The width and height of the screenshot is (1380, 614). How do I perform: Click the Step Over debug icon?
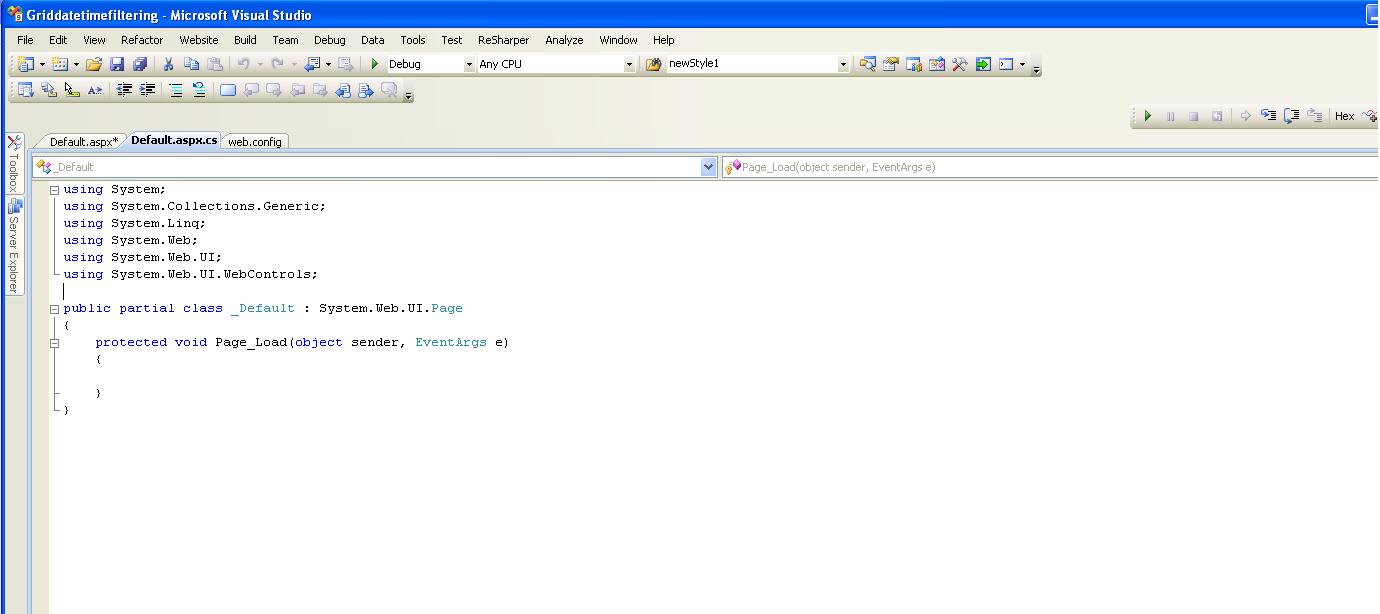click(1292, 116)
